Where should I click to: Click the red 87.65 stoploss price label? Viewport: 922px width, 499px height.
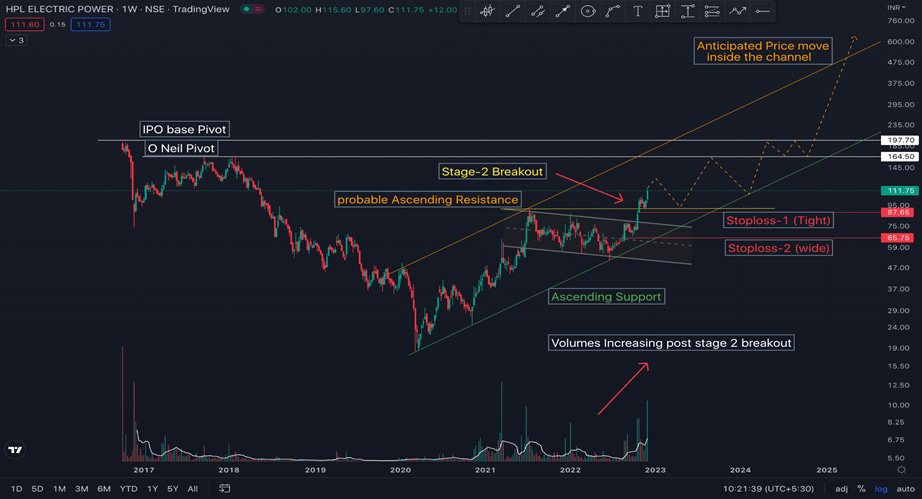pos(898,212)
